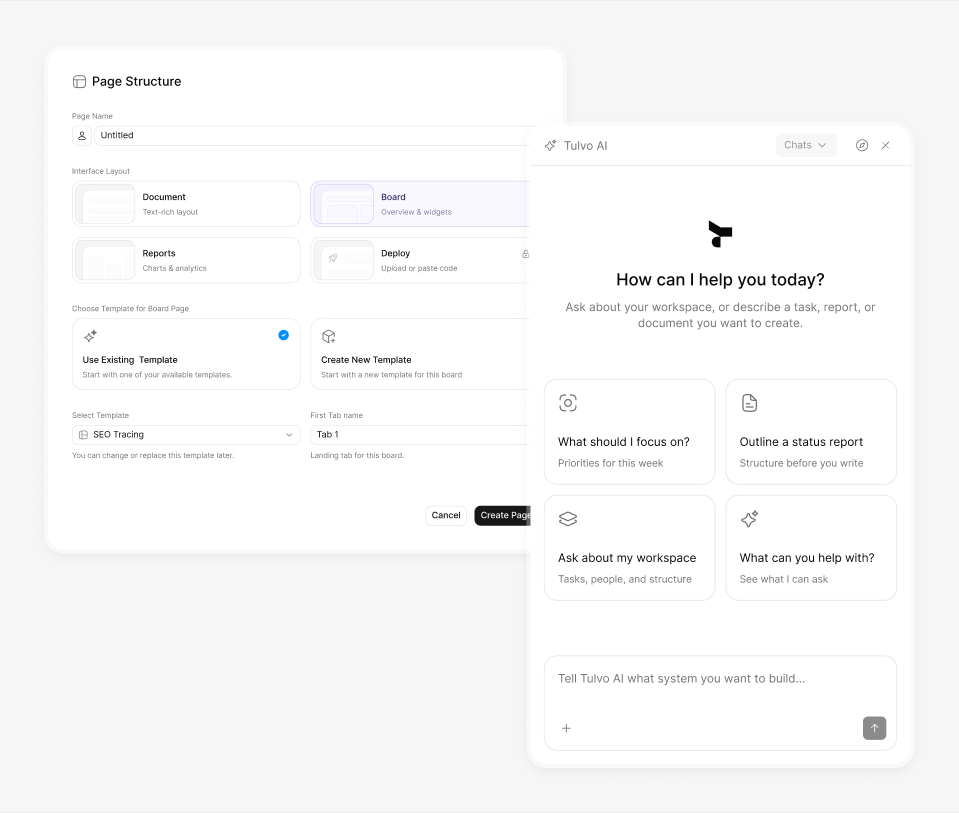Click the How can I help you today heading

point(720,280)
